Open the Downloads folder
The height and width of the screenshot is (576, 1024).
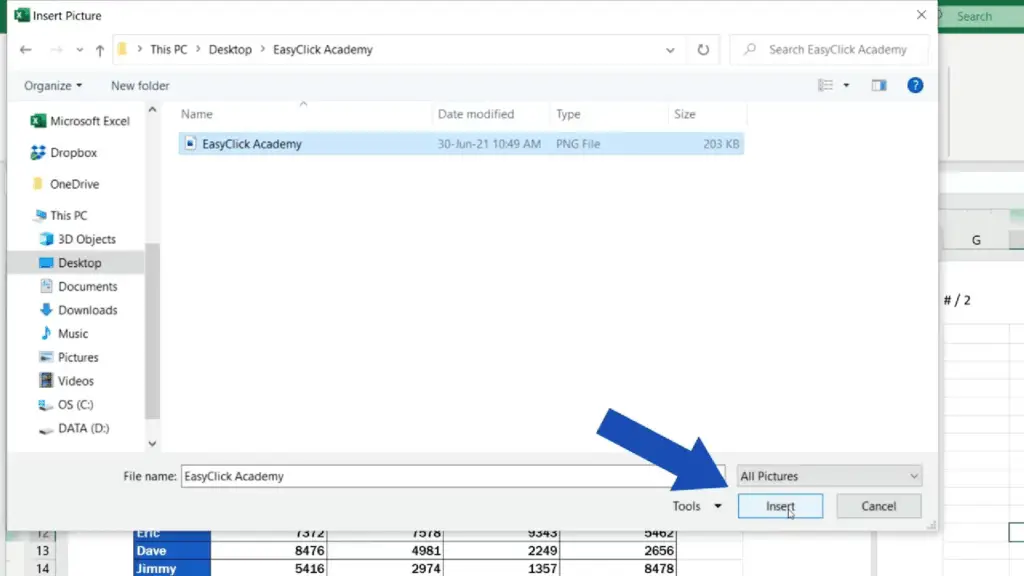tap(78, 310)
